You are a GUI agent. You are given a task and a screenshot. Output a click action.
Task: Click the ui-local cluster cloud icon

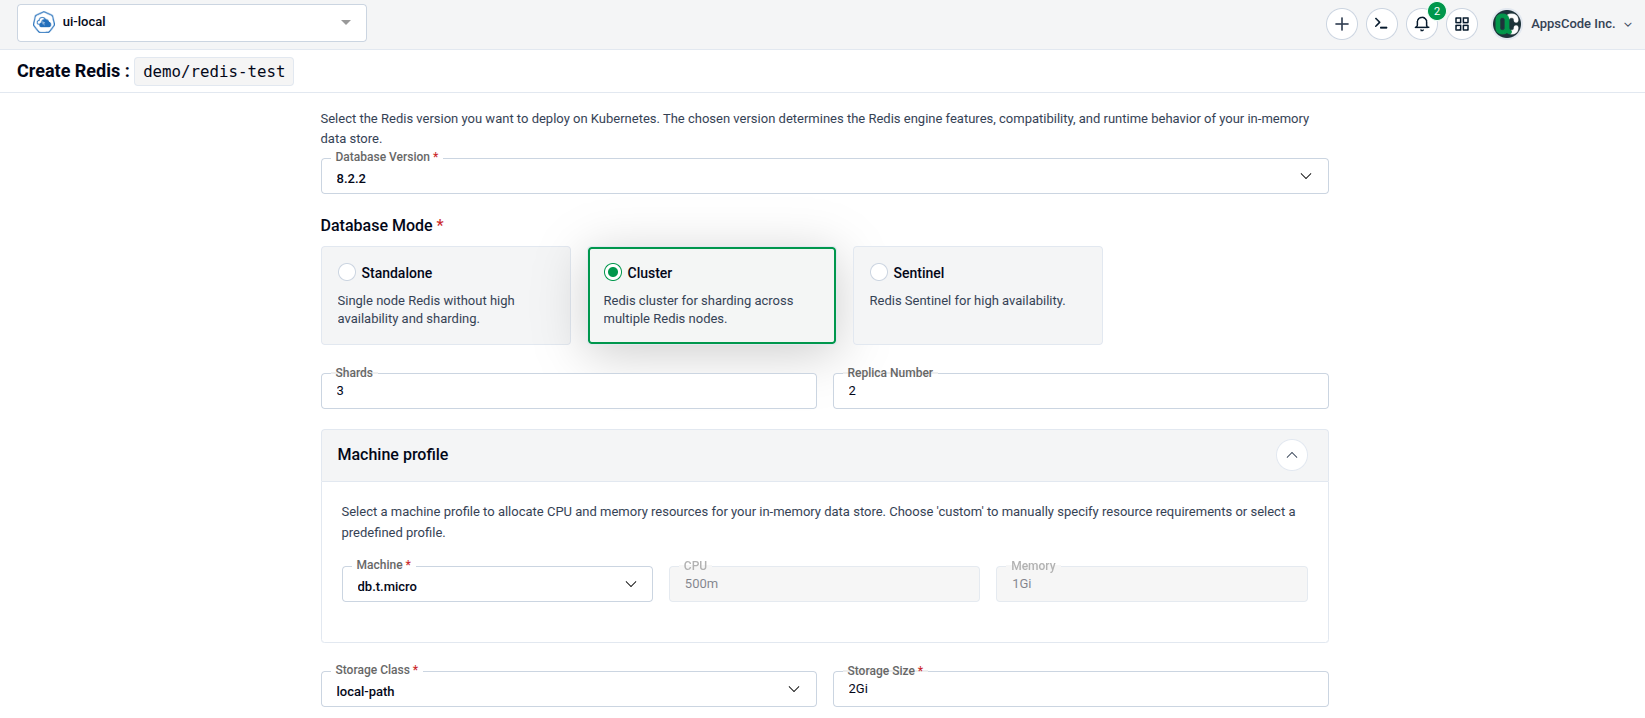(x=44, y=22)
